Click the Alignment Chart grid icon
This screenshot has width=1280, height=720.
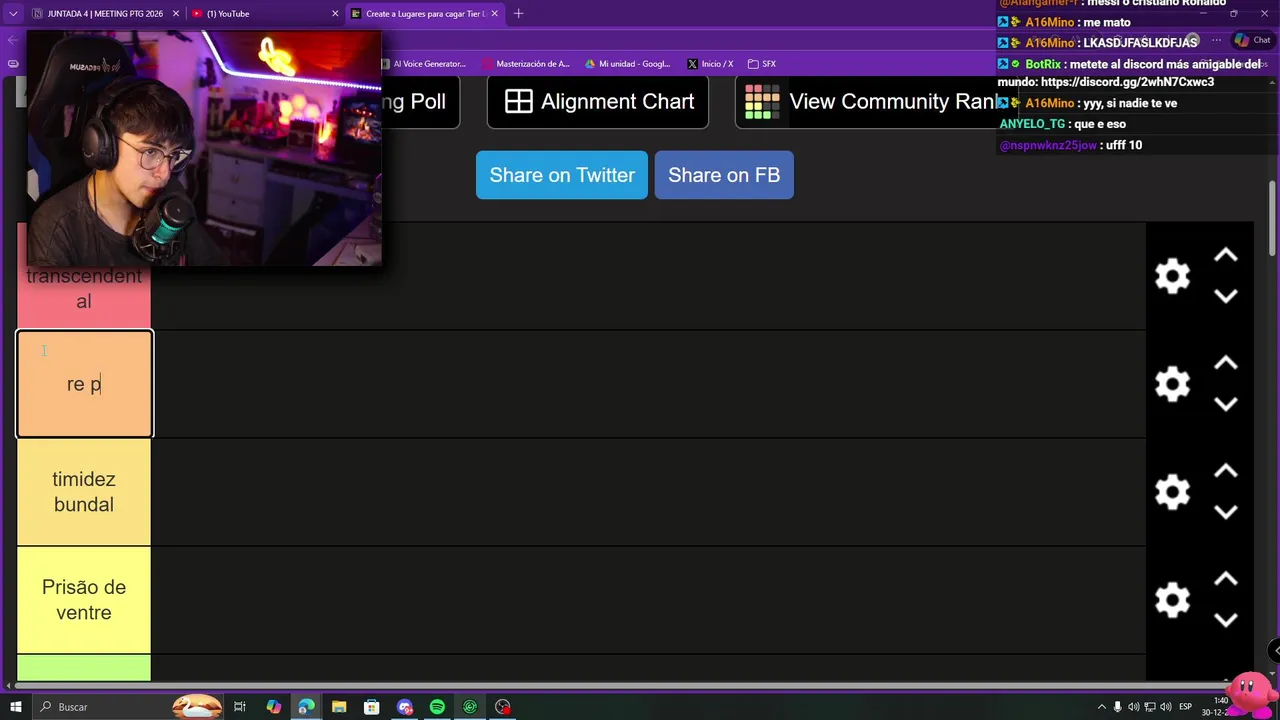518,101
